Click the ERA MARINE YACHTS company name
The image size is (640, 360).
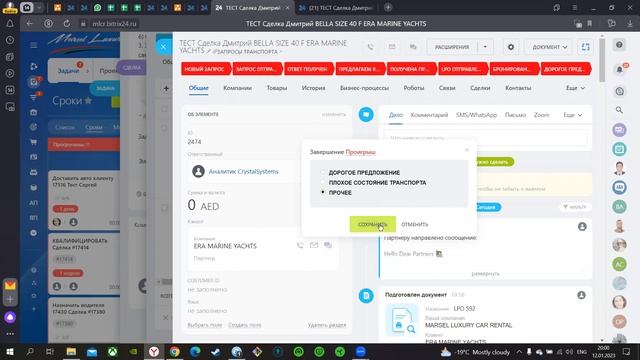(x=225, y=246)
